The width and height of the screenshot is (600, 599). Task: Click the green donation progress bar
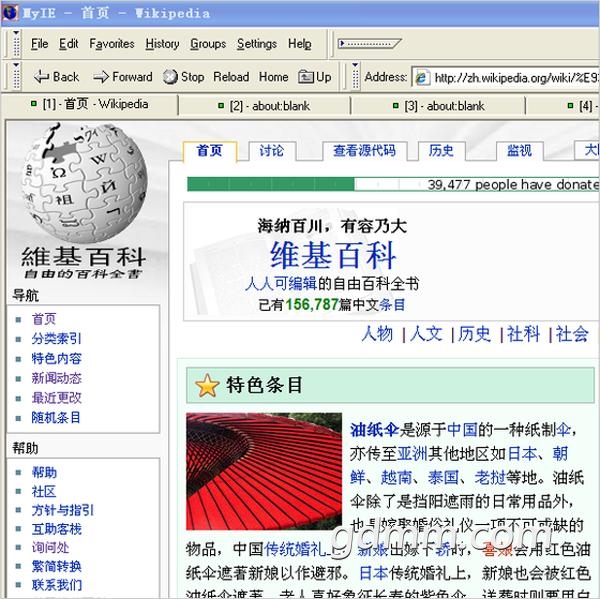coord(271,184)
